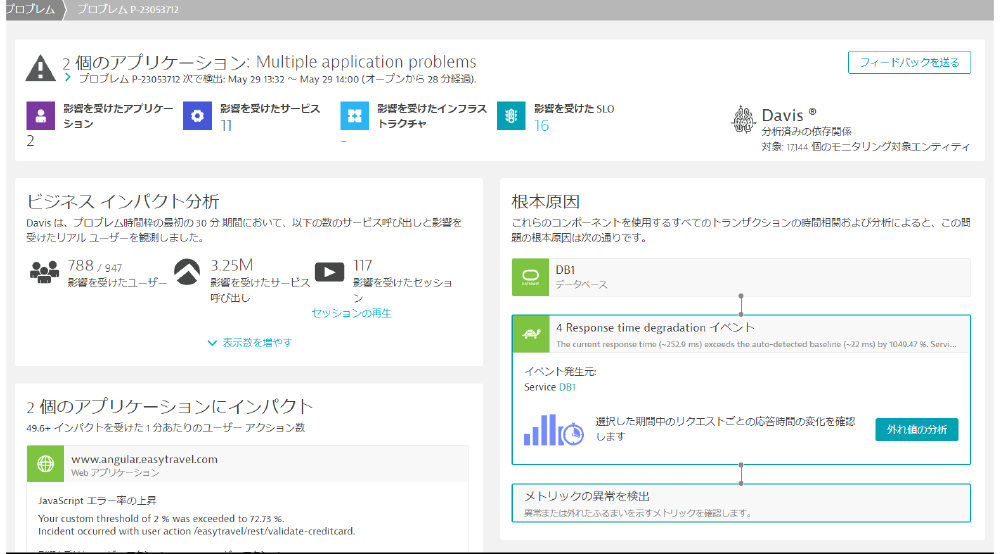Open 4 Response time degradation event header

(x=741, y=333)
